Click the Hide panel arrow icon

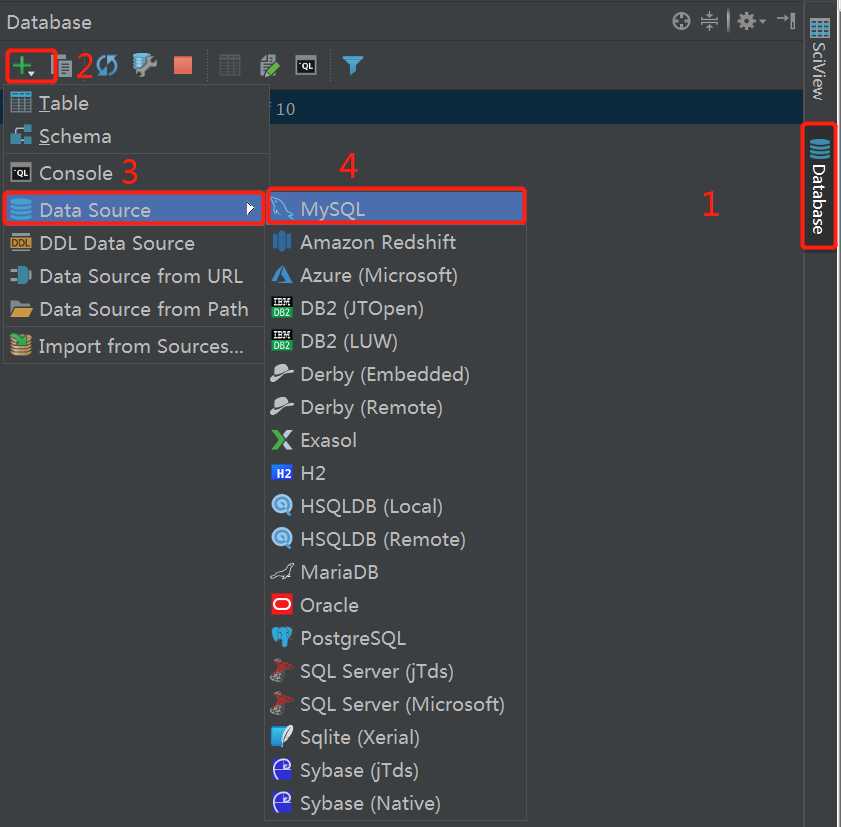coord(786,21)
